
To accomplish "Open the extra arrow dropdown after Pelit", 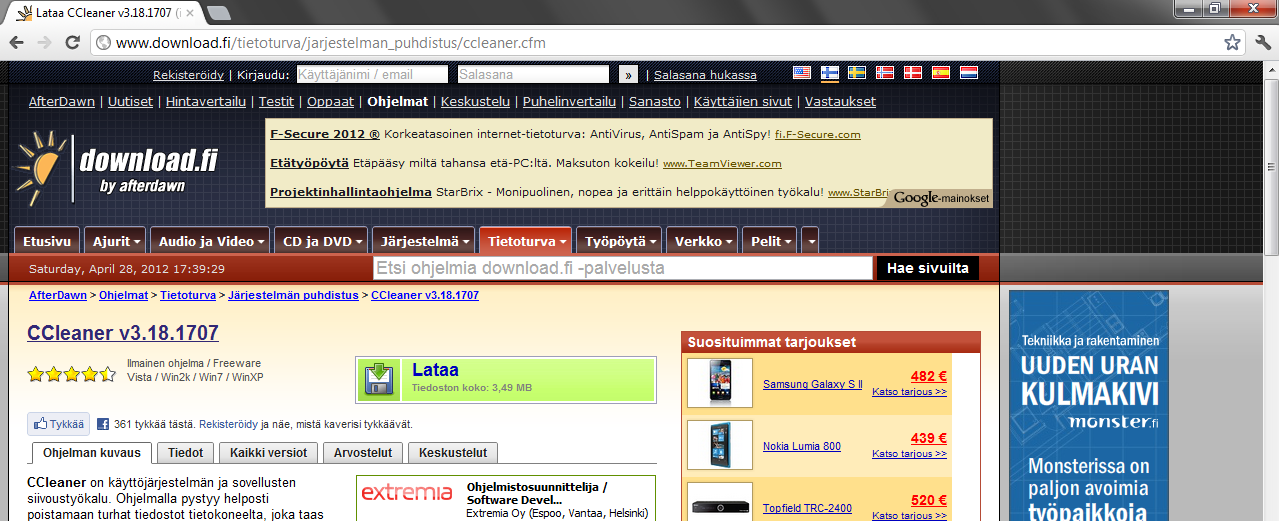I will click(810, 241).
